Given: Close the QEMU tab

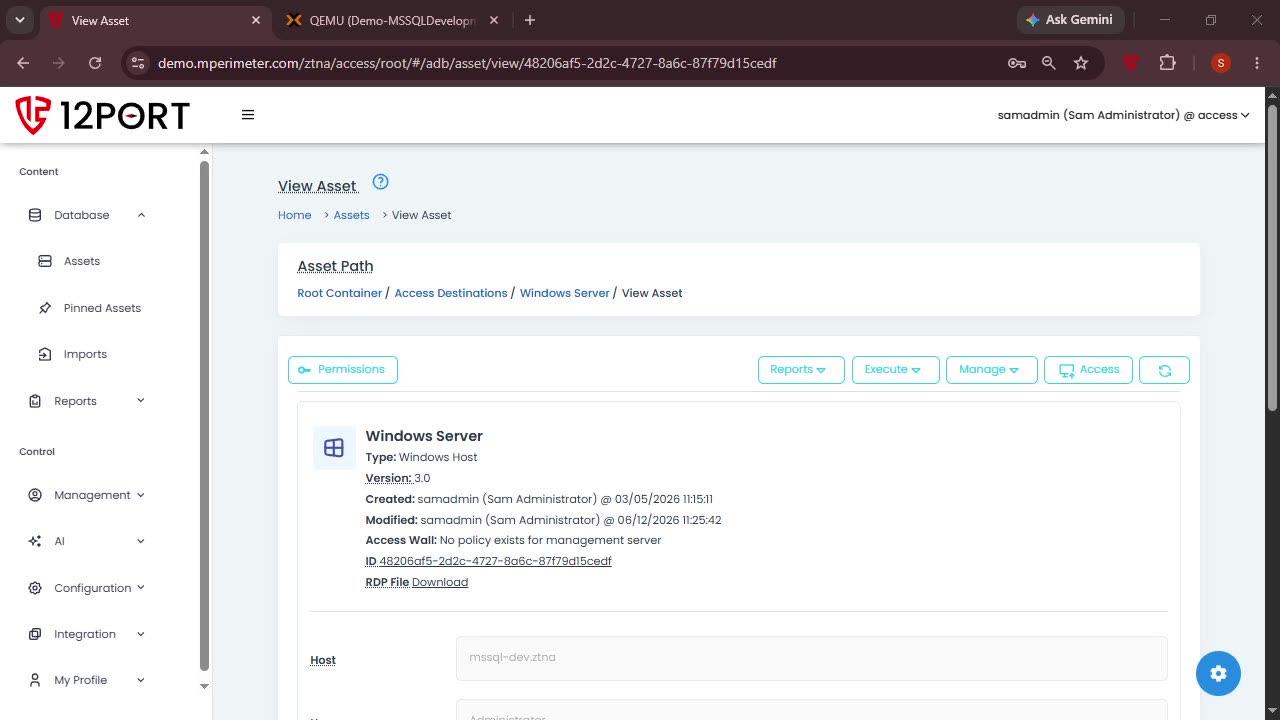Looking at the screenshot, I should pyautogui.click(x=494, y=20).
